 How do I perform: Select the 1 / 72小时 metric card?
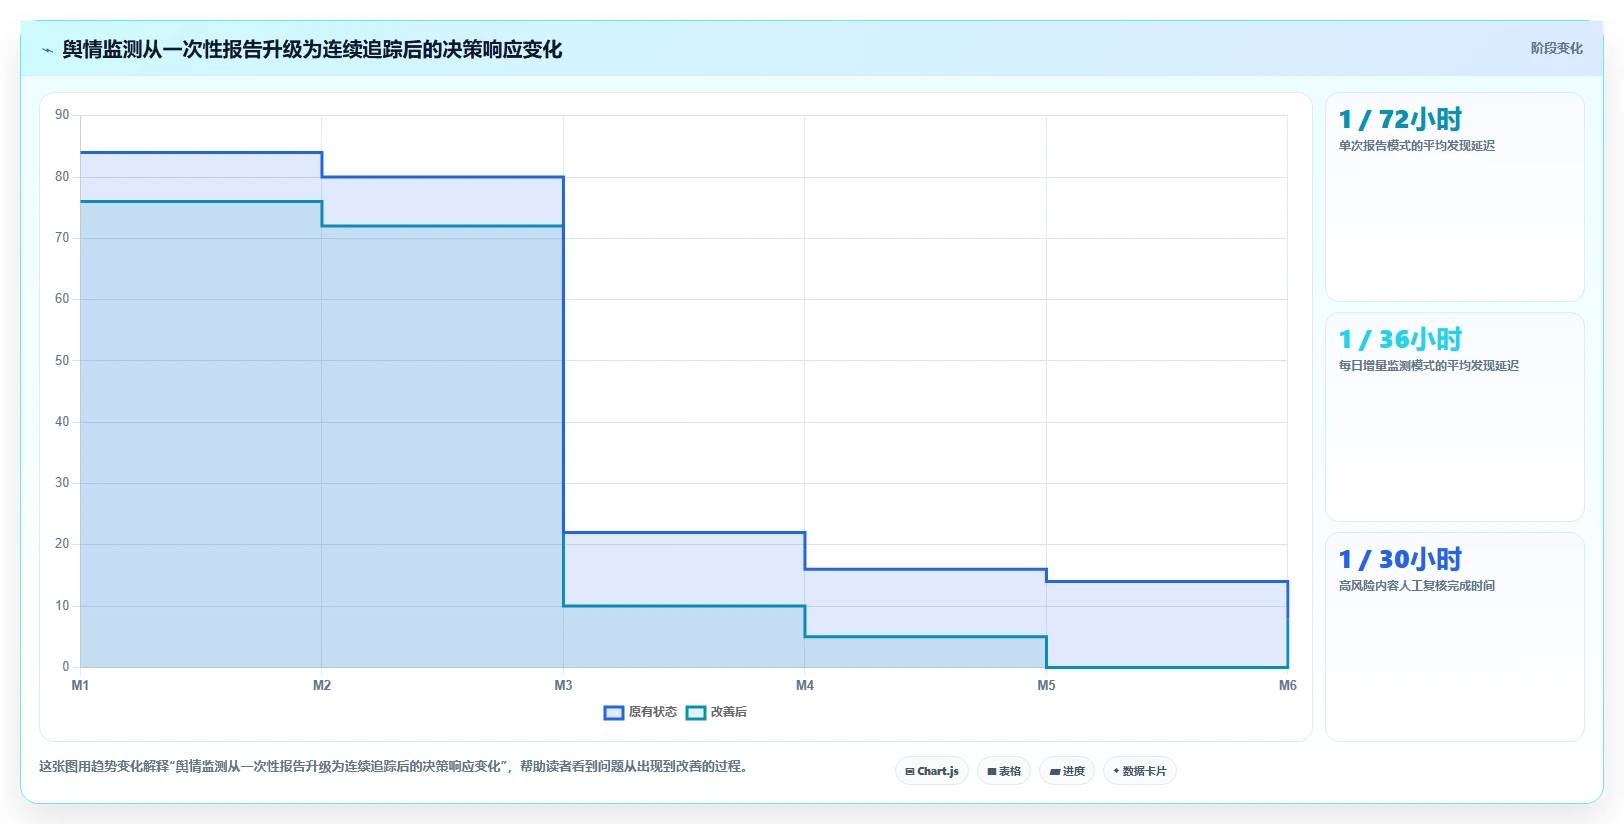[1454, 197]
